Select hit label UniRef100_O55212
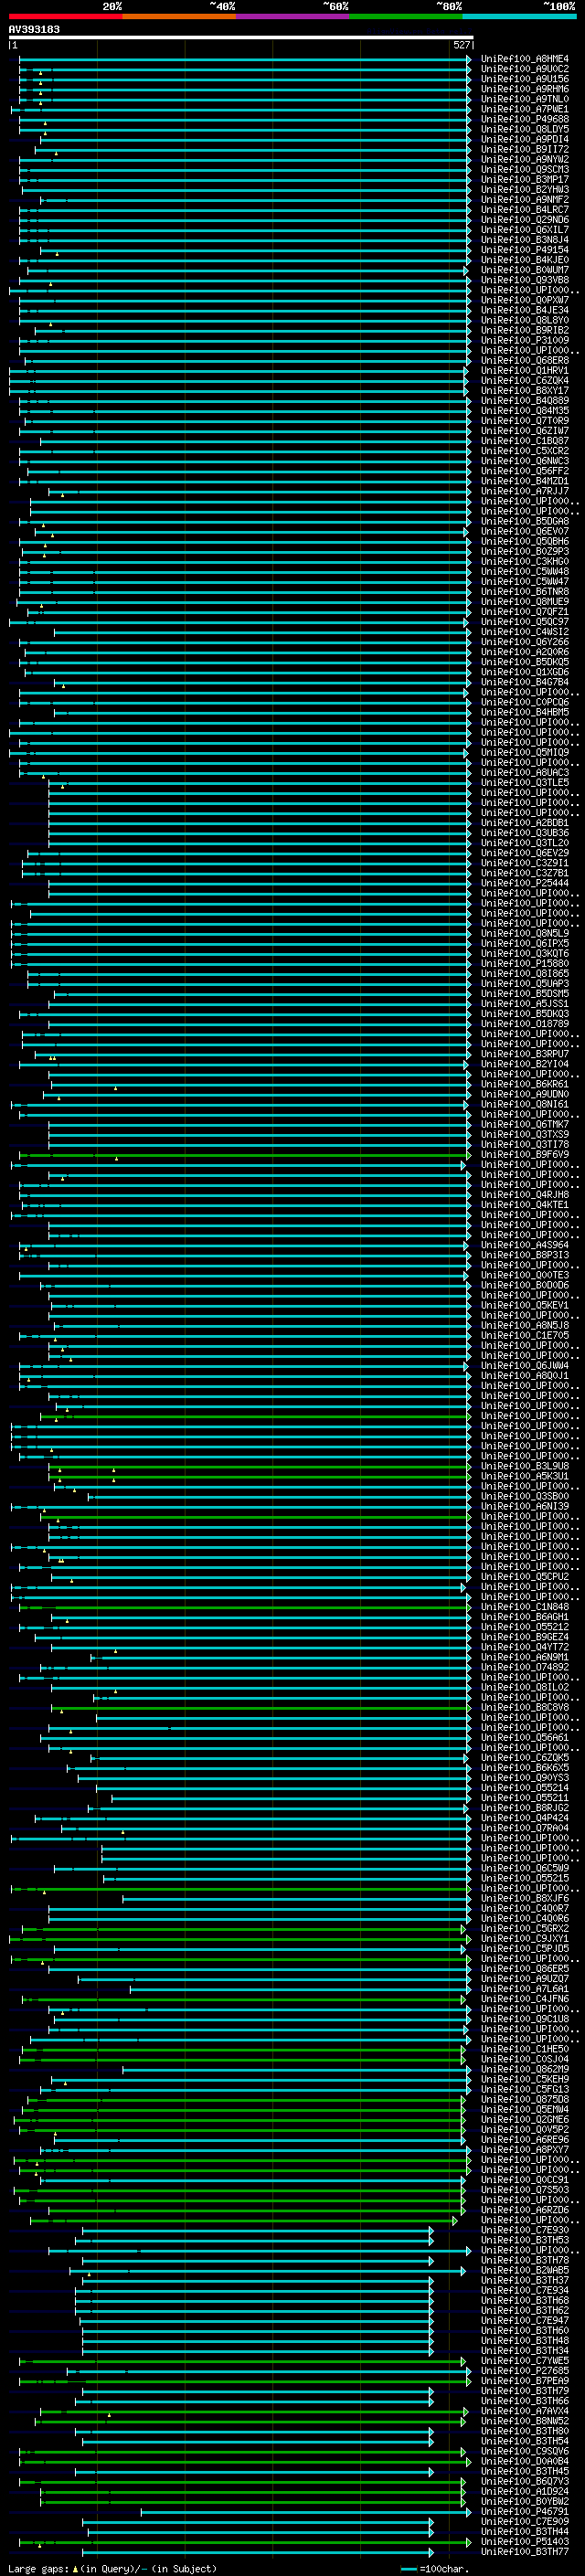 click(x=525, y=1627)
